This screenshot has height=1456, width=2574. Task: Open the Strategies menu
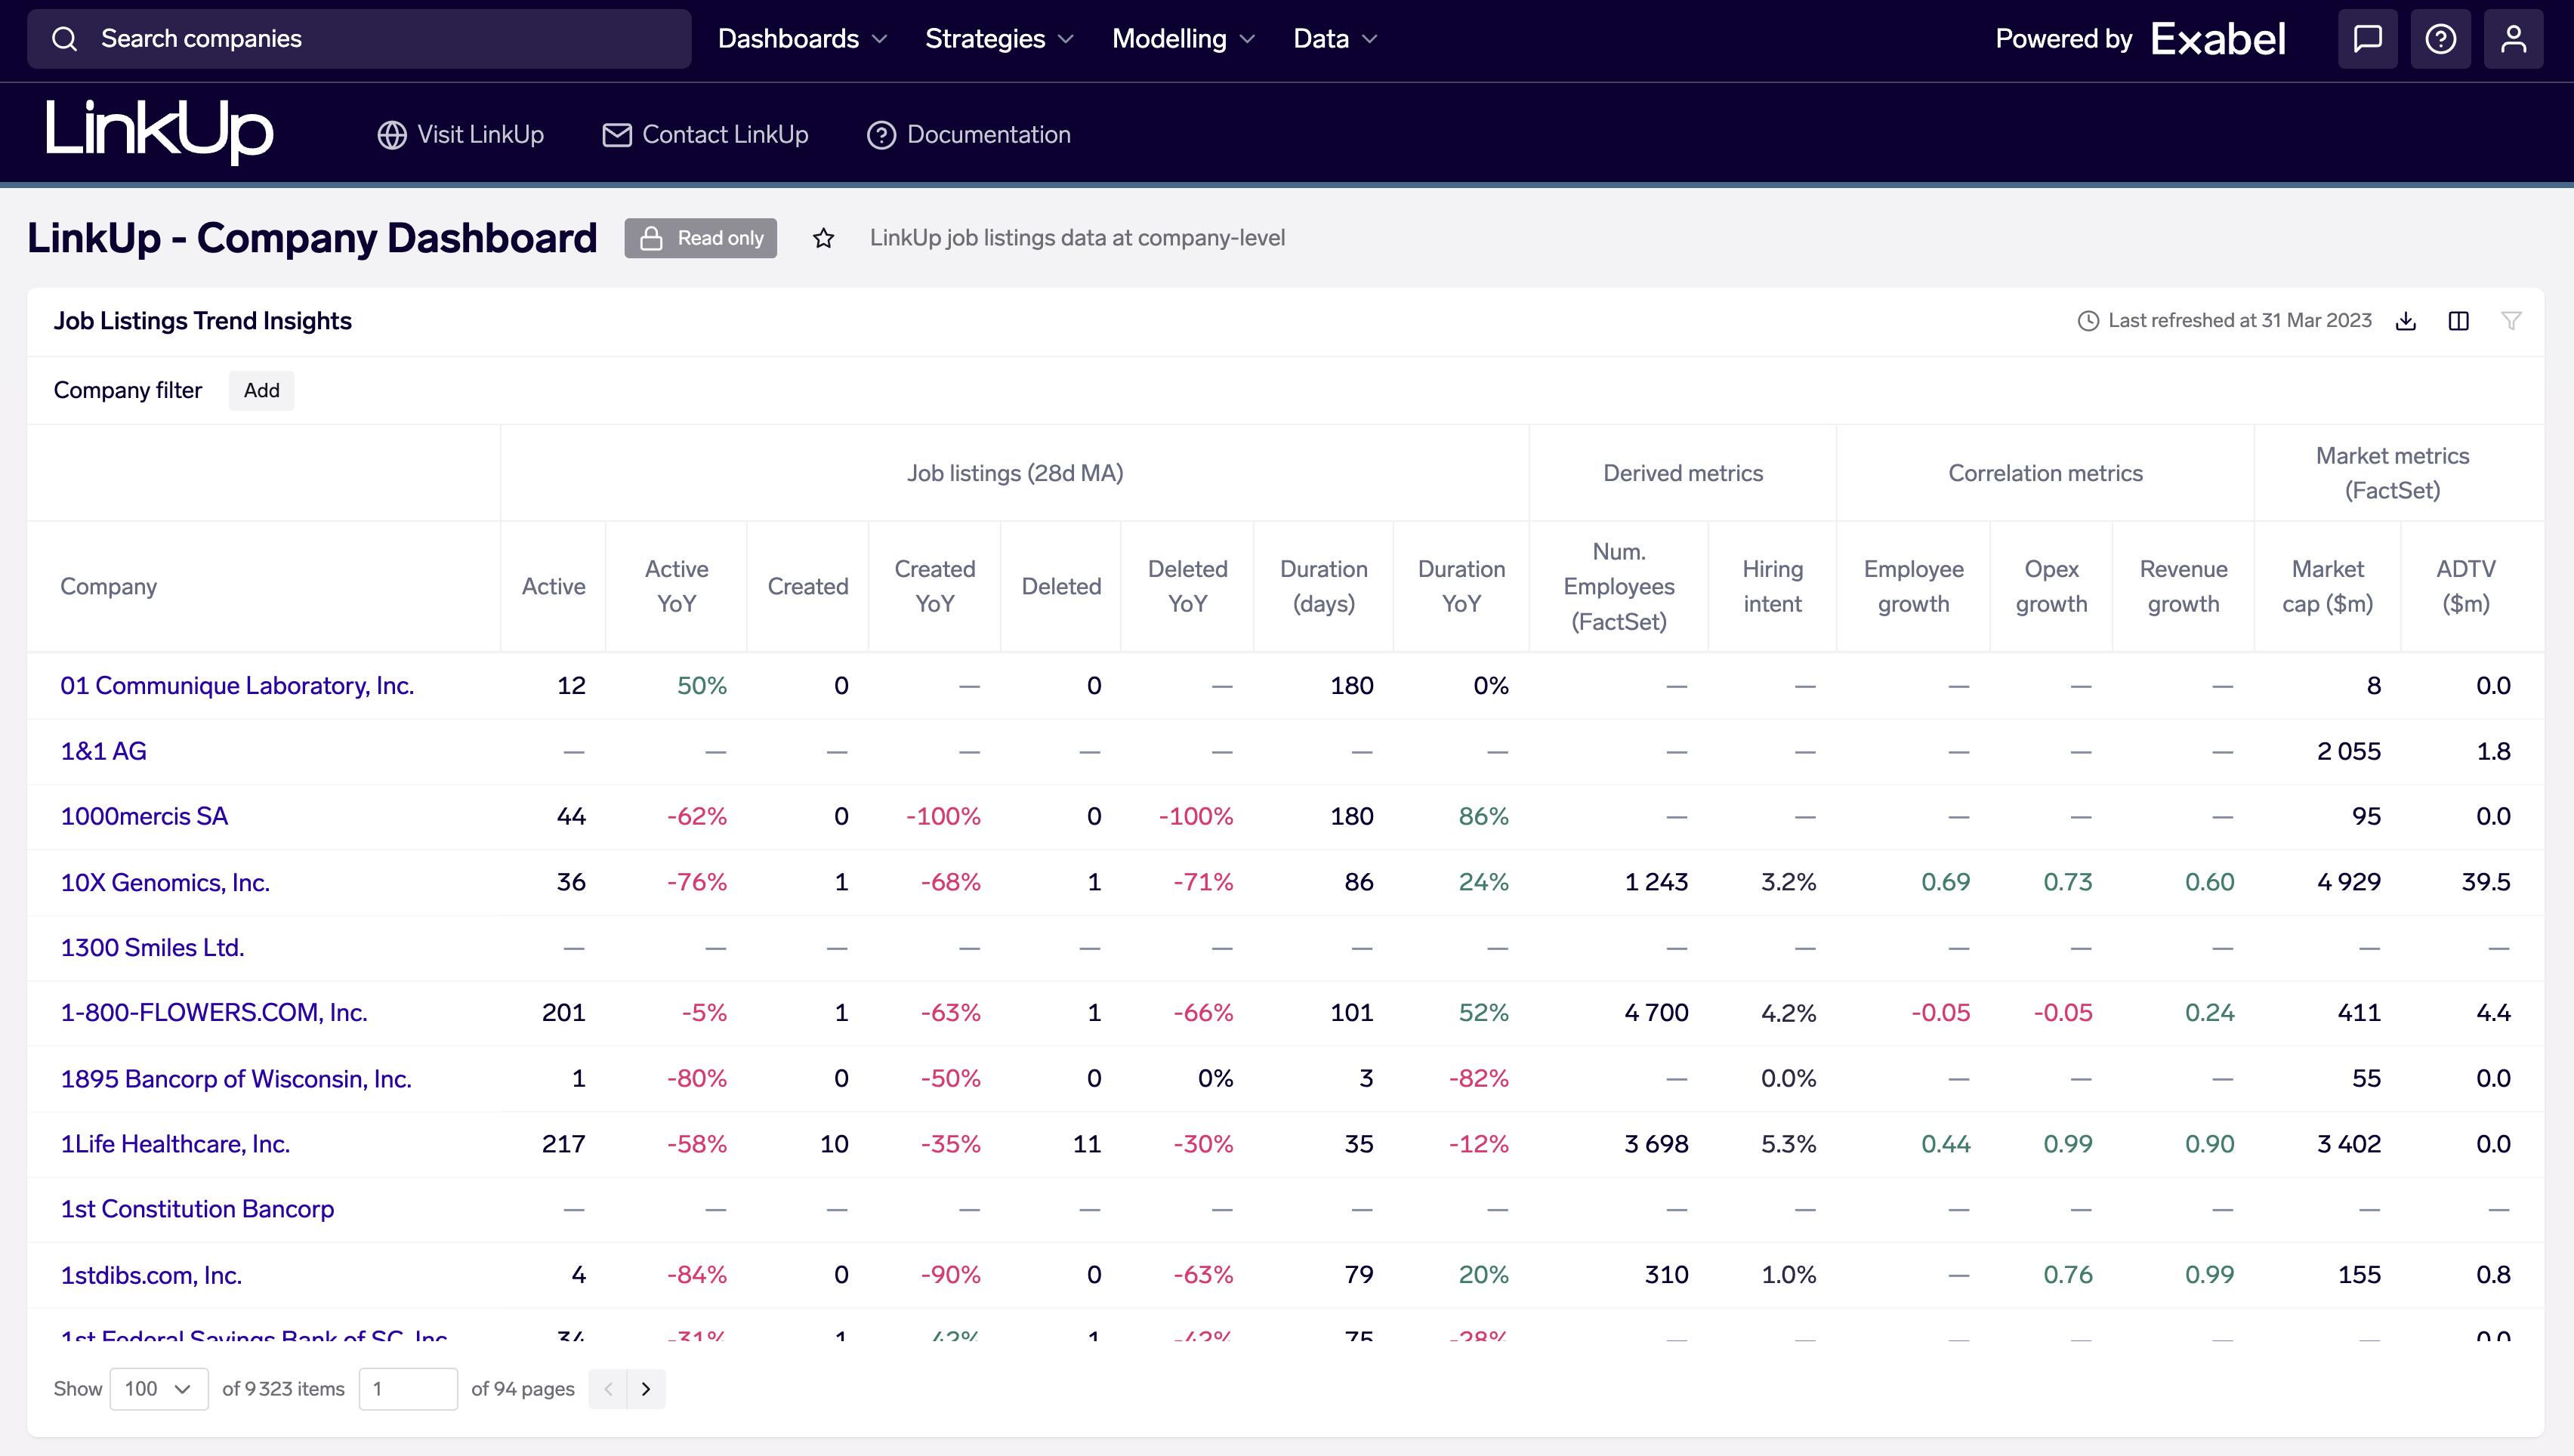(998, 39)
